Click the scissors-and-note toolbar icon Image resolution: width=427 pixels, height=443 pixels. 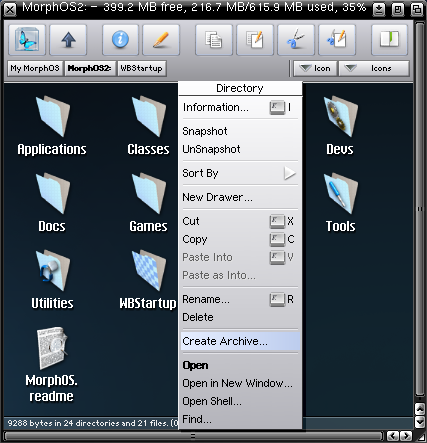point(337,40)
